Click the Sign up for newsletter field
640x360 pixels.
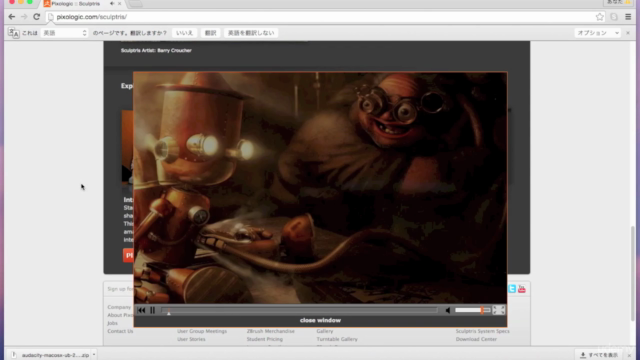[120, 289]
